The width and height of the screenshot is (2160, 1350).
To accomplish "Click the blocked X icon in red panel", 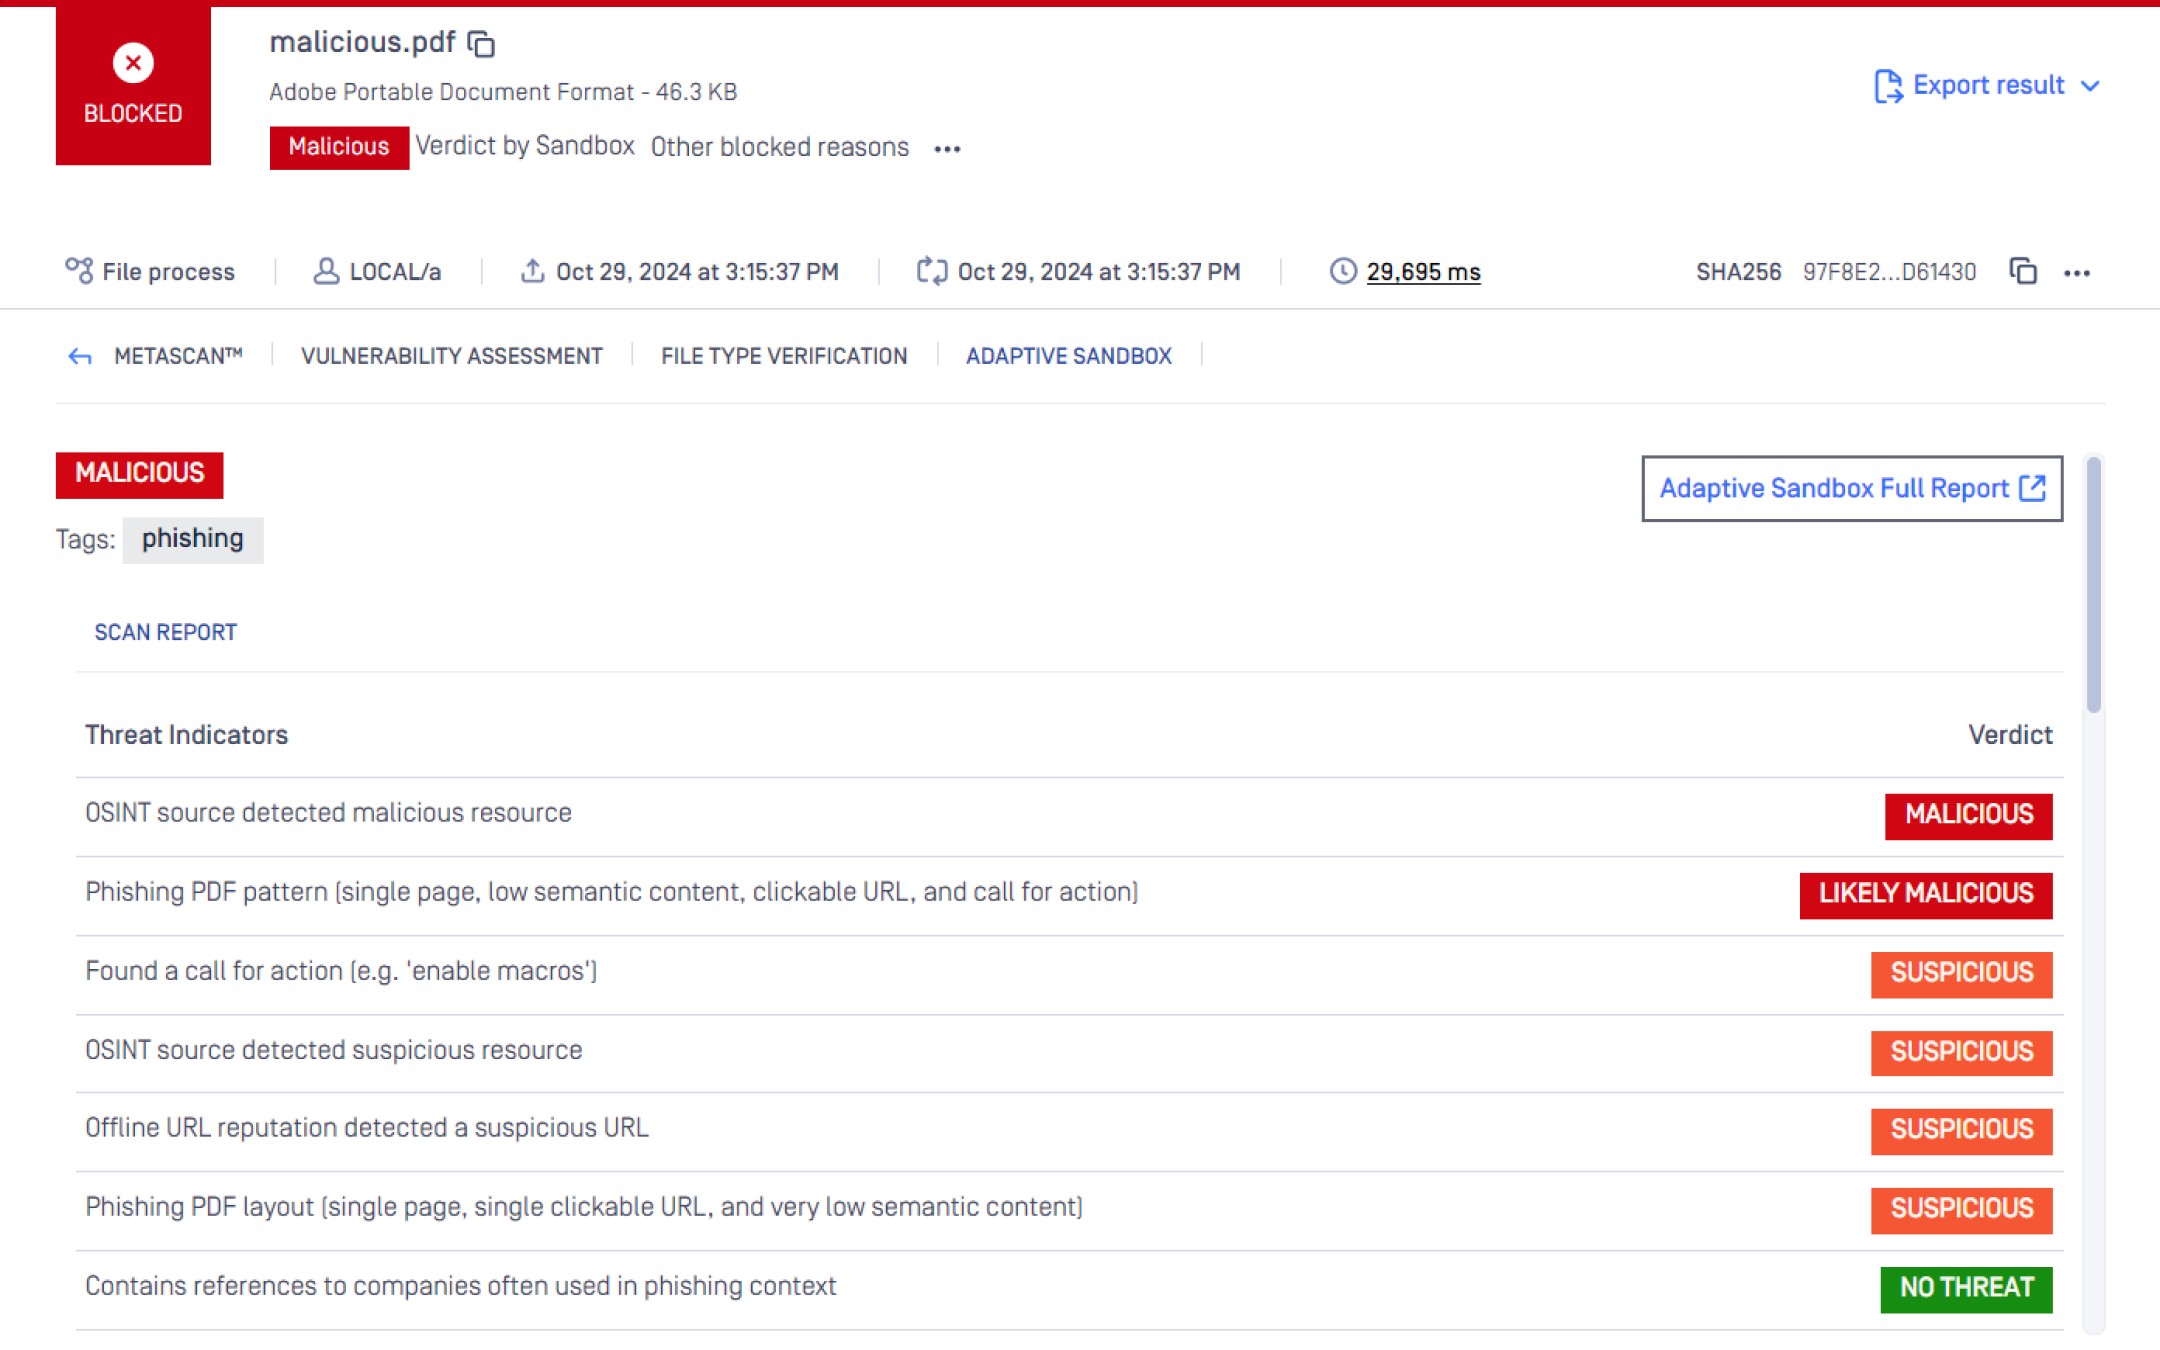I will pyautogui.click(x=133, y=64).
